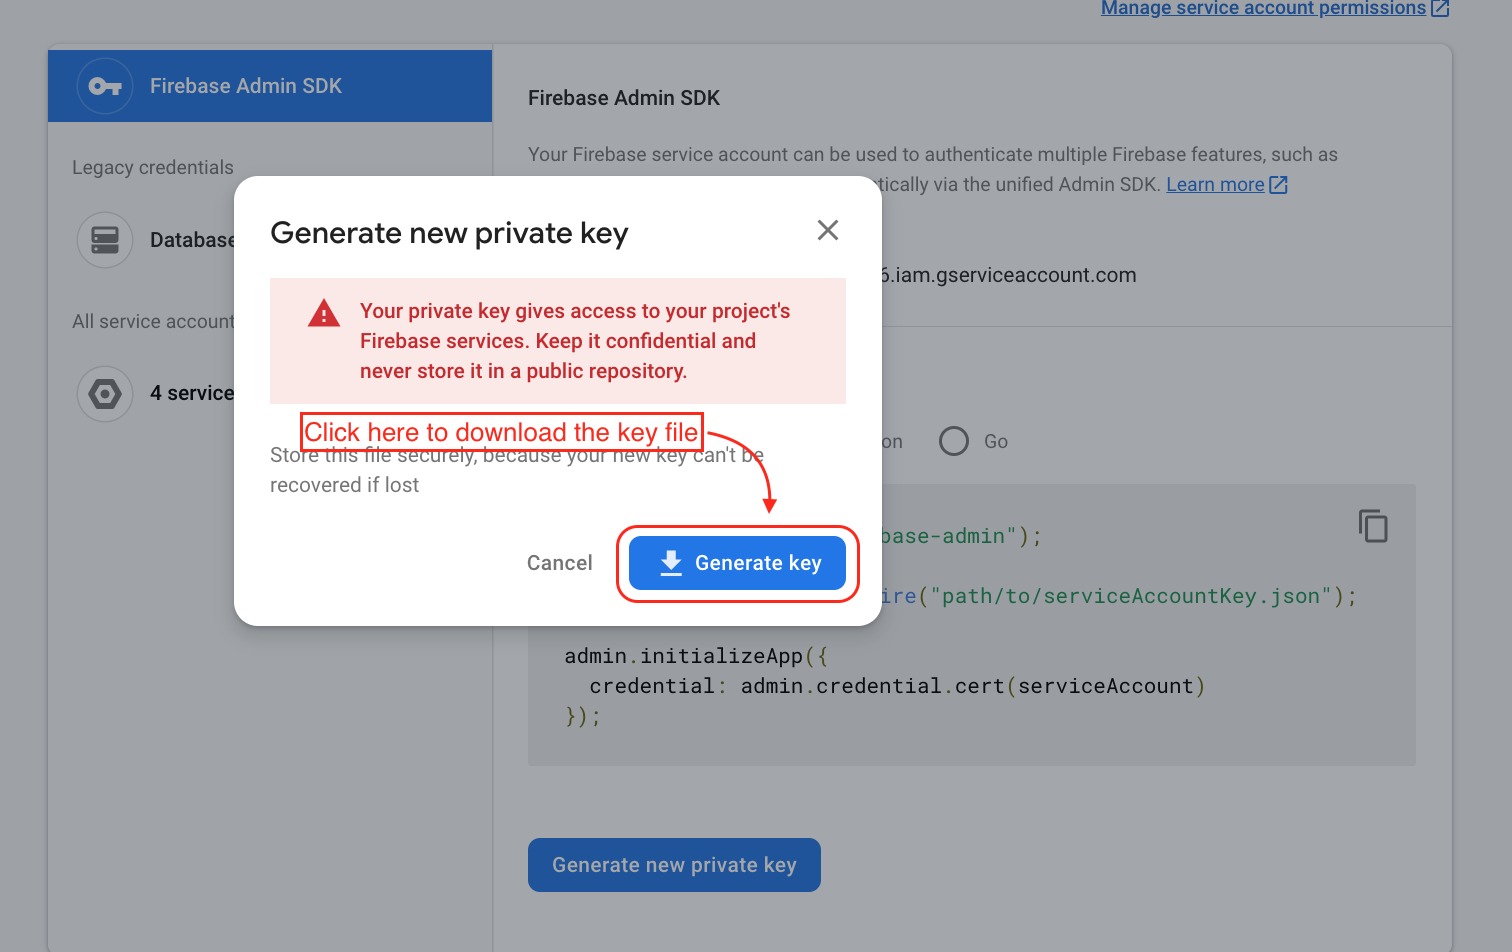
Task: Click the download arrow icon in Generate key
Action: (671, 563)
